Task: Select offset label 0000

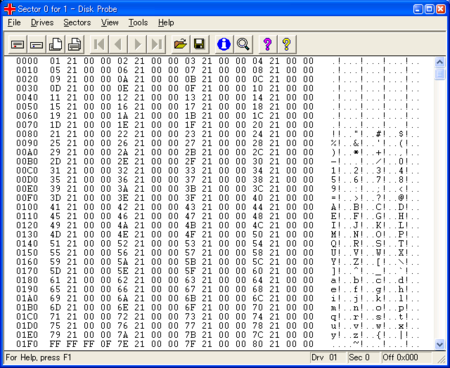Action: 27,61
